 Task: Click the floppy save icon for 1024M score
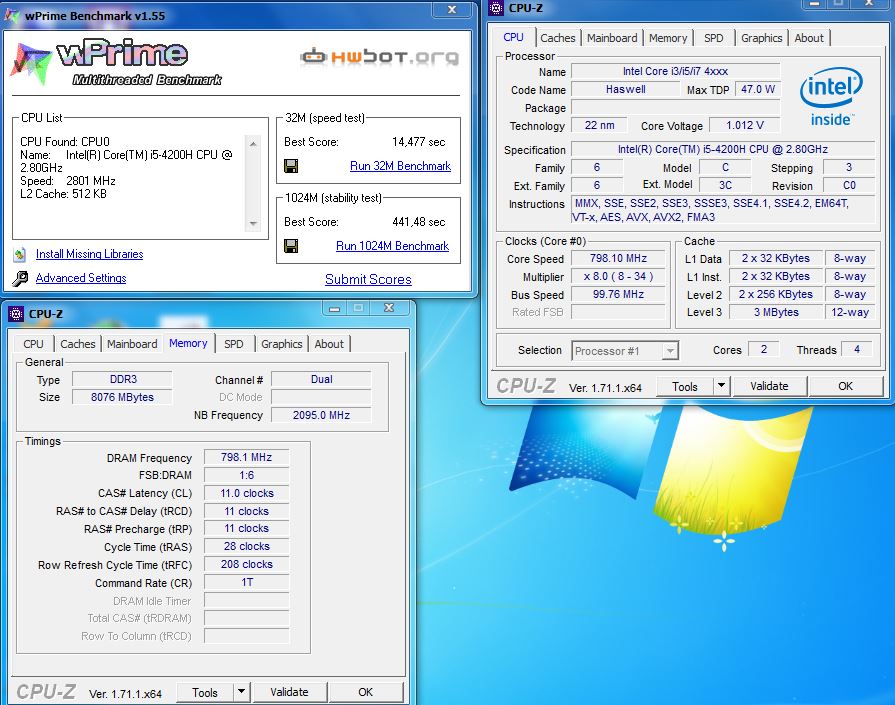(291, 246)
